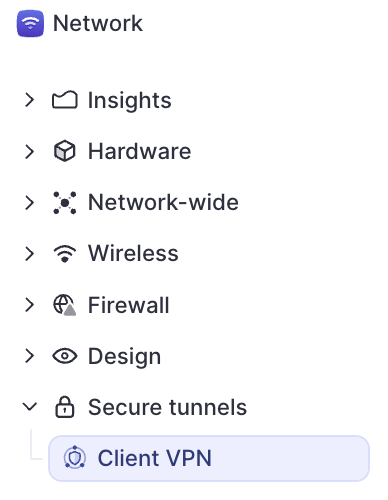Collapse the Secure tunnels section chevron
The width and height of the screenshot is (388, 500).
(x=30, y=406)
